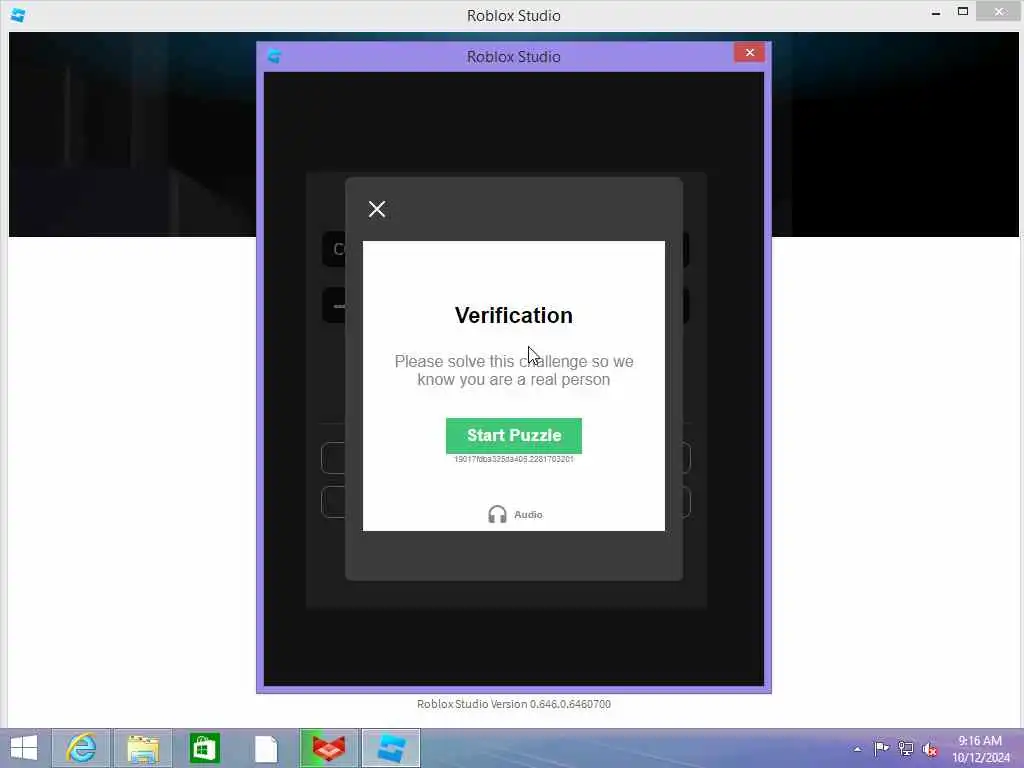Screen dimensions: 1024x768
Task: Switch to the Audio challenge option
Action: pos(515,515)
